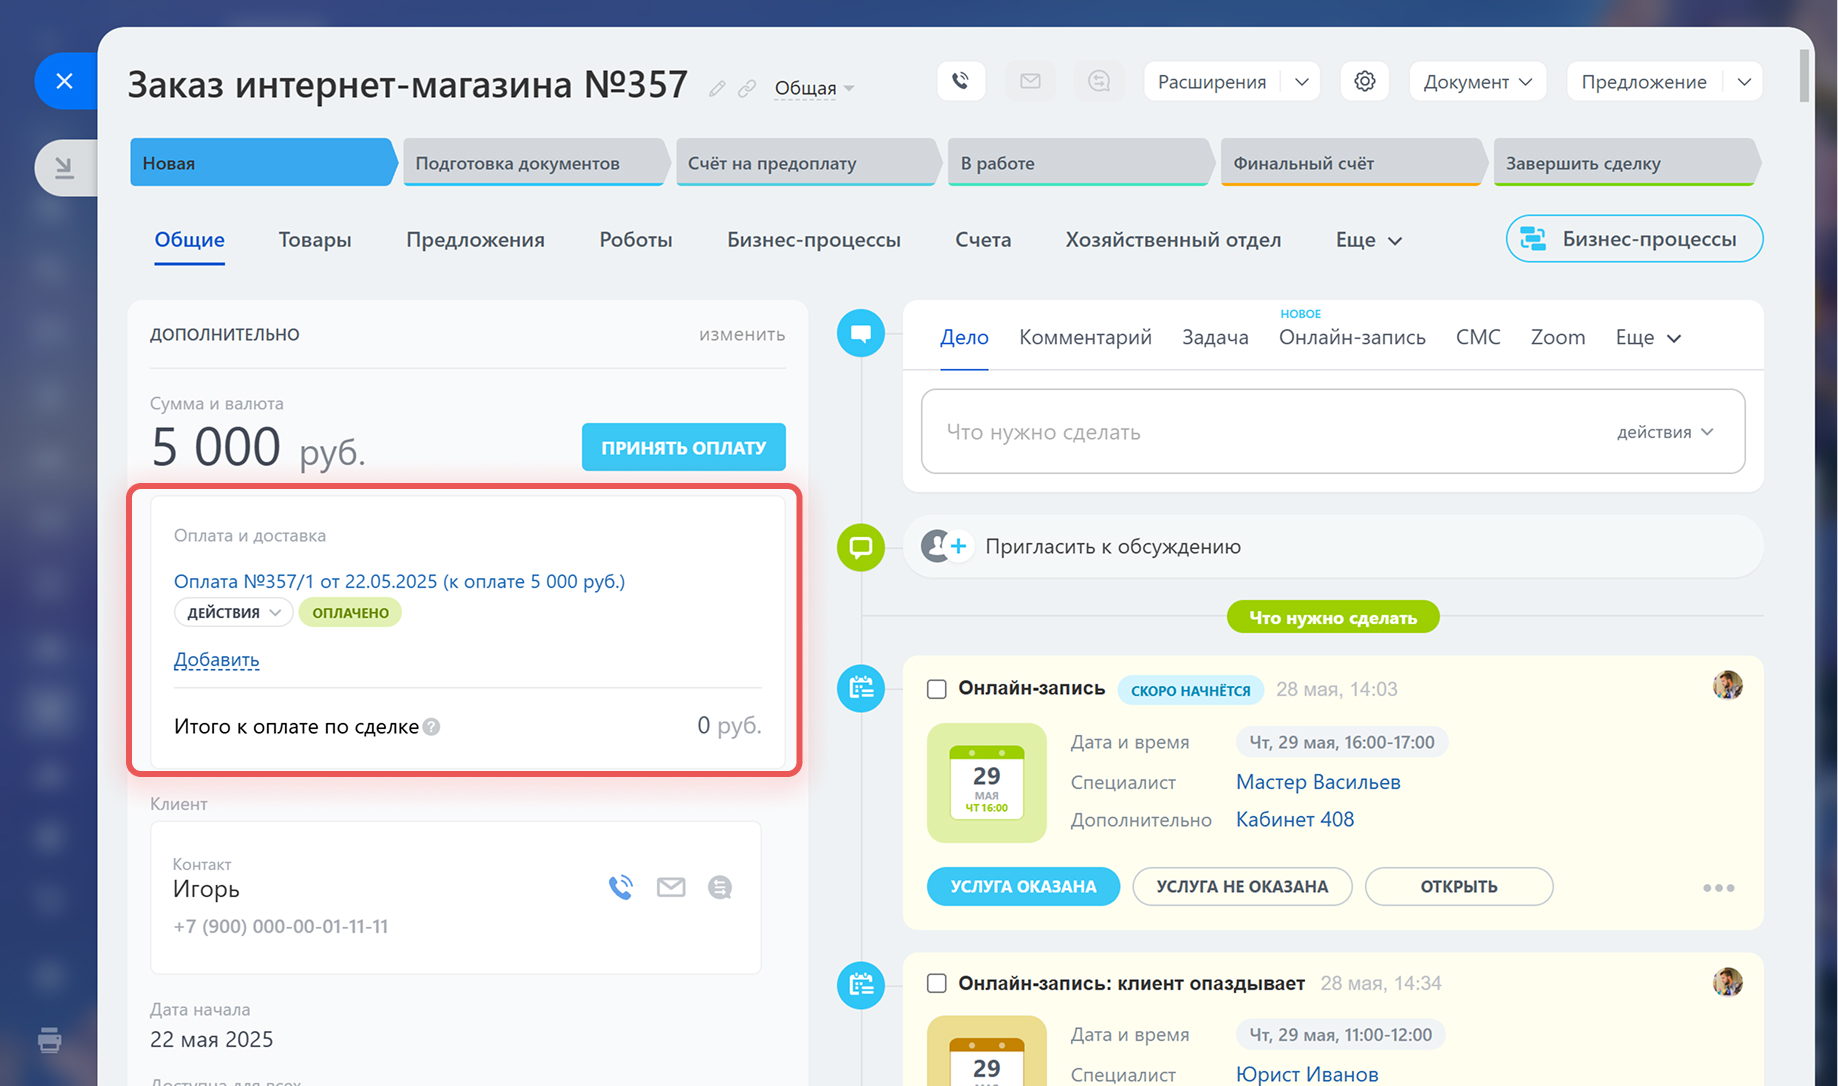The width and height of the screenshot is (1838, 1086).
Task: Expand the Еще menu in the deal tabs
Action: pyautogui.click(x=1369, y=240)
